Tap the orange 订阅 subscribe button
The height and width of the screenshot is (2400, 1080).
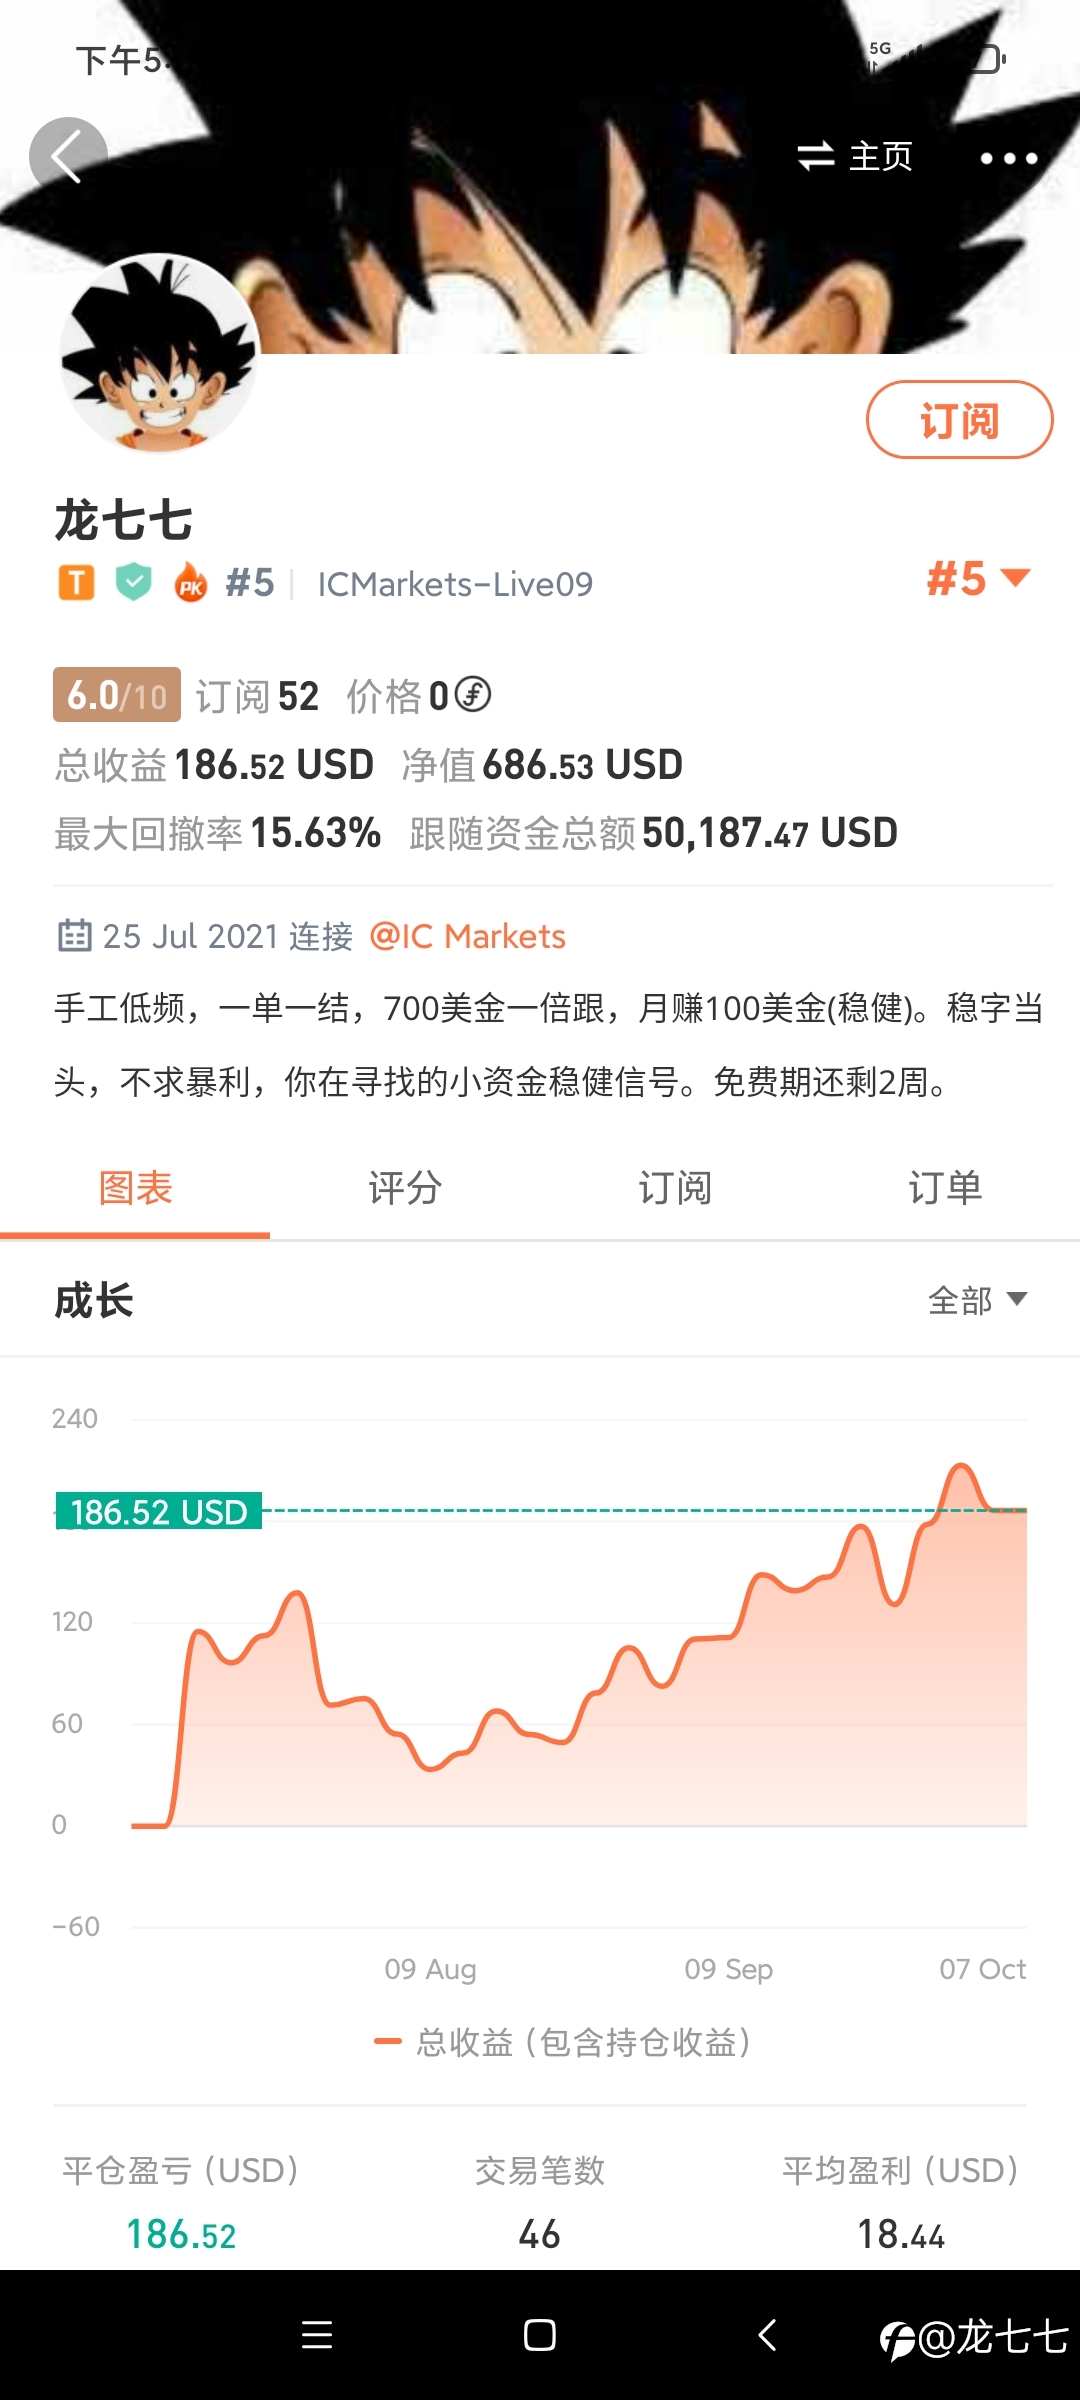click(959, 420)
